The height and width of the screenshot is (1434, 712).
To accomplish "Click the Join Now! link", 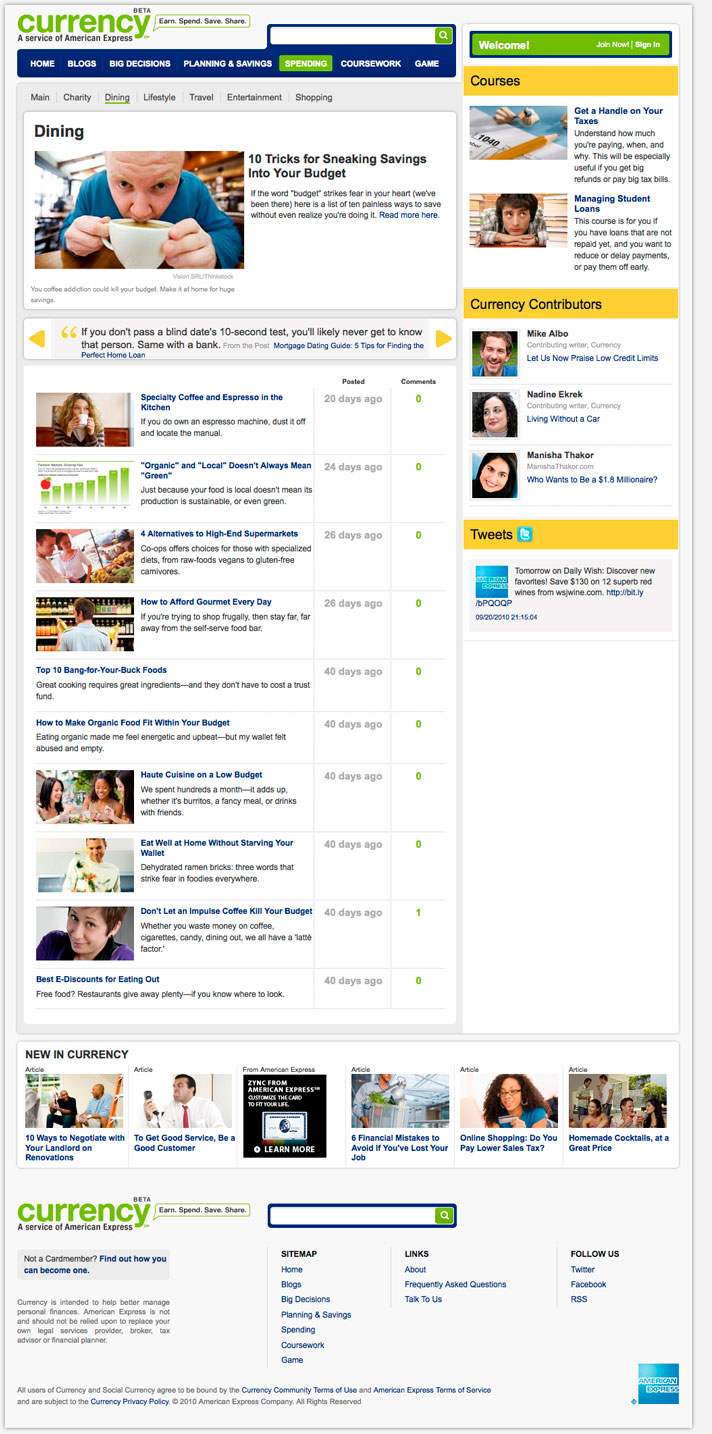I will (612, 45).
